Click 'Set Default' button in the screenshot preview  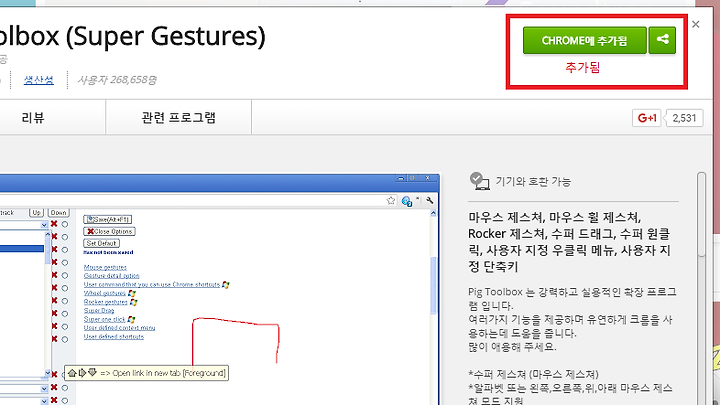[101, 243]
